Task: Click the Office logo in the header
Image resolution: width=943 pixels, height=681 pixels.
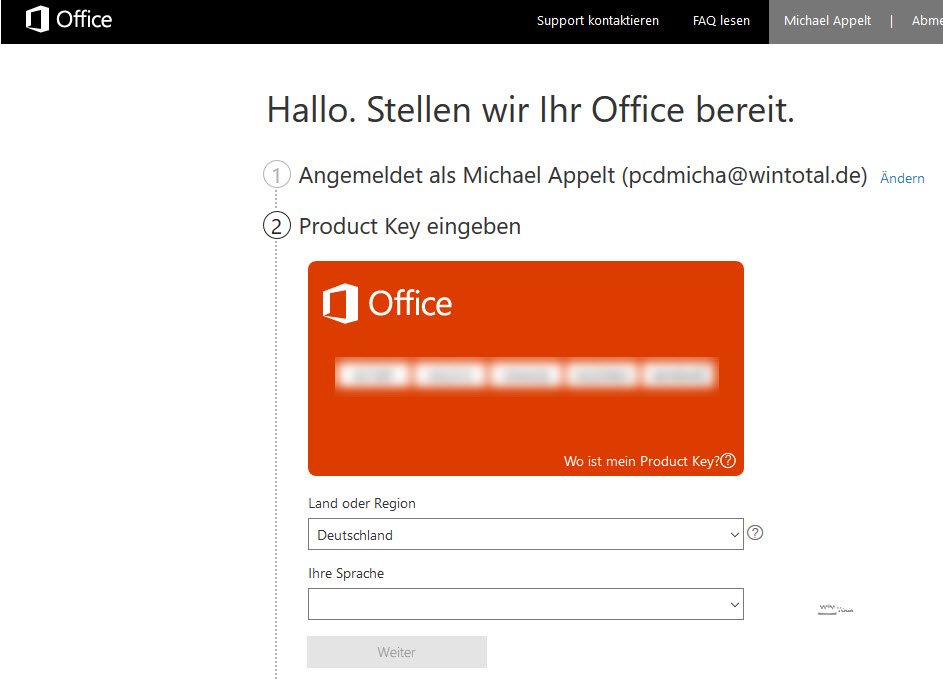Action: click(x=68, y=20)
